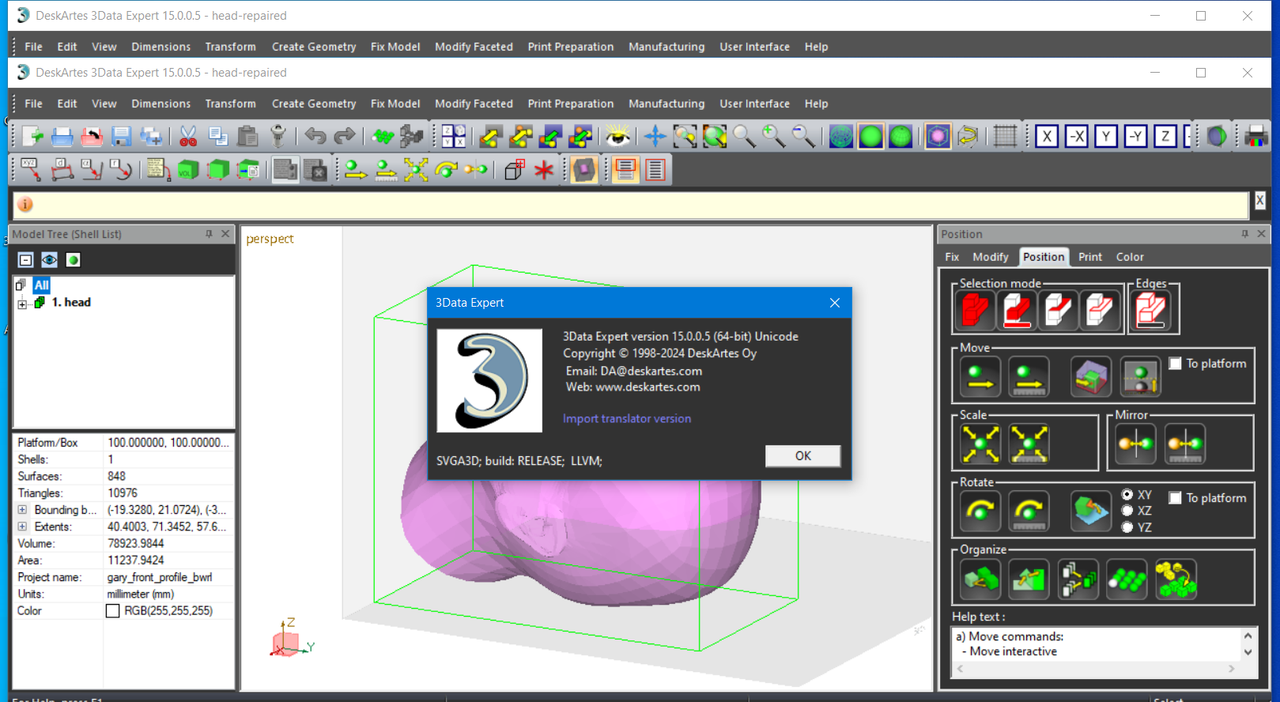
Task: Expand the Extents property row
Action: coord(22,527)
